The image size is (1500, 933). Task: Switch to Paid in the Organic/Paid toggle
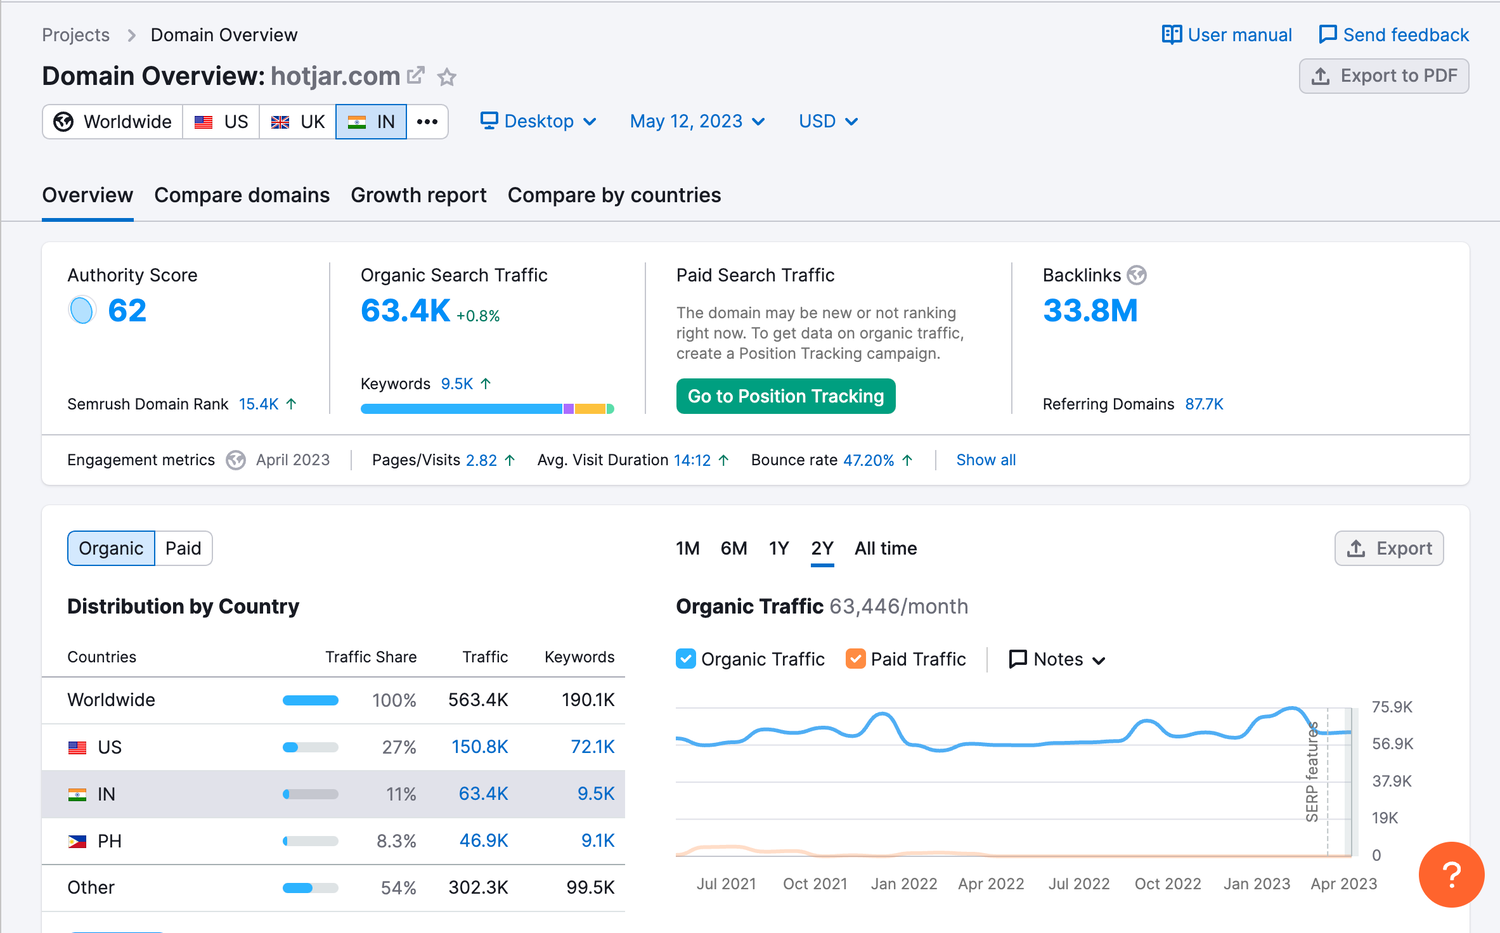pyautogui.click(x=183, y=548)
